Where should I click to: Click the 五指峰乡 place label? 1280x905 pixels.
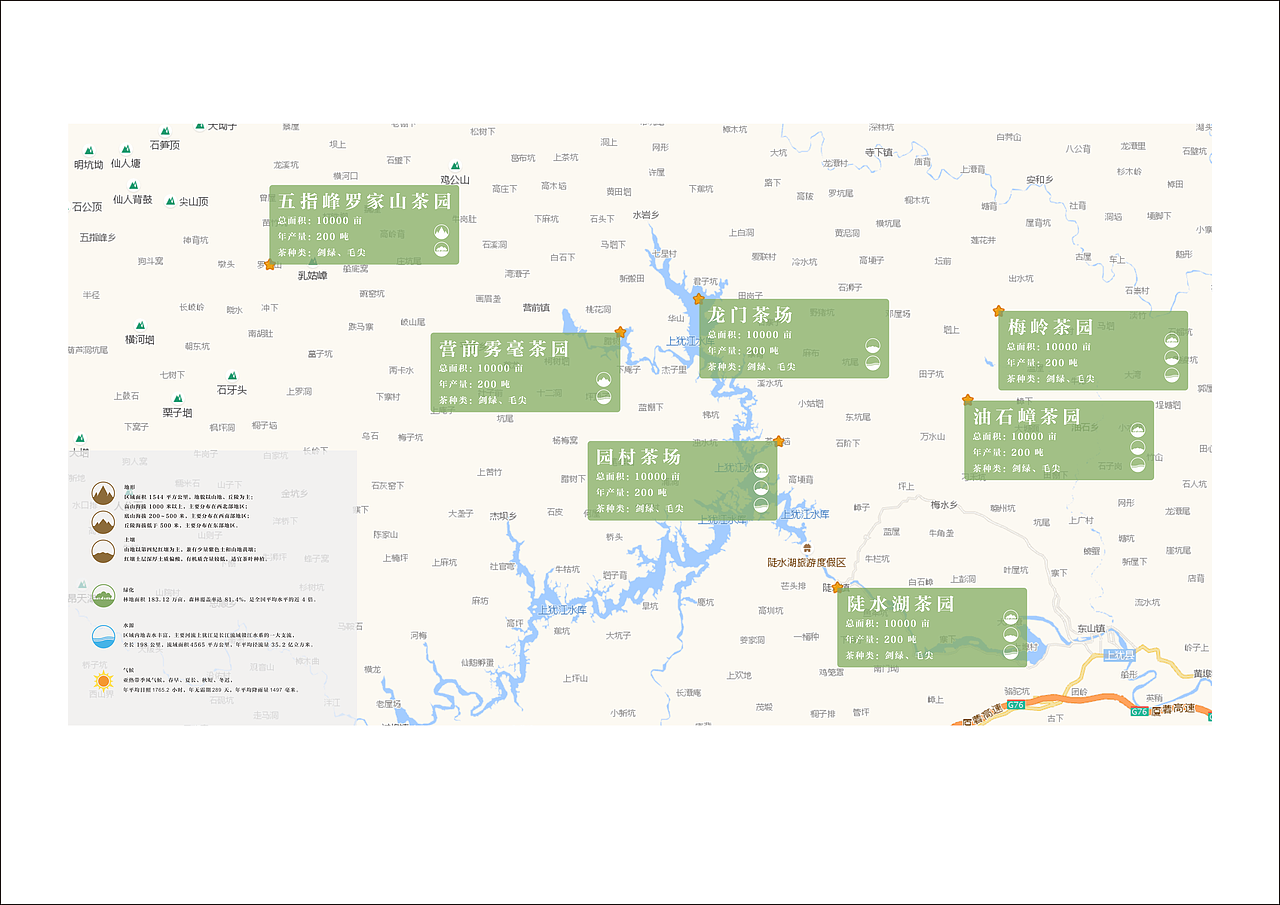(x=98, y=237)
